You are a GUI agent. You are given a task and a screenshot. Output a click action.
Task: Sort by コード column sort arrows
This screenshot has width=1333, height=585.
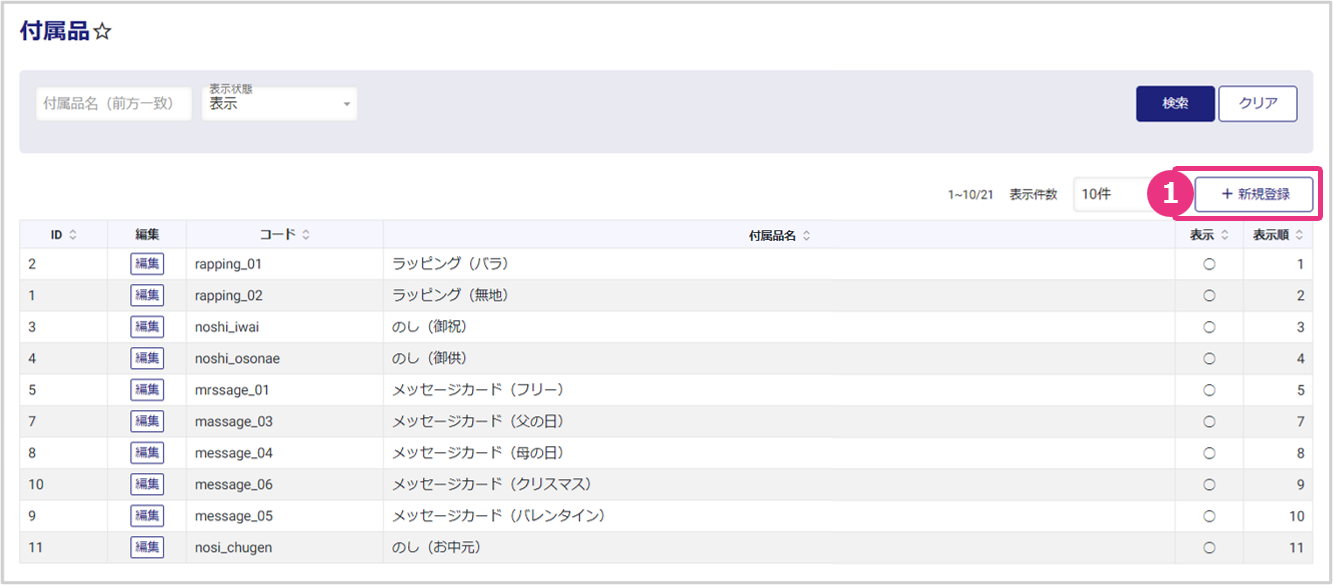pyautogui.click(x=306, y=235)
